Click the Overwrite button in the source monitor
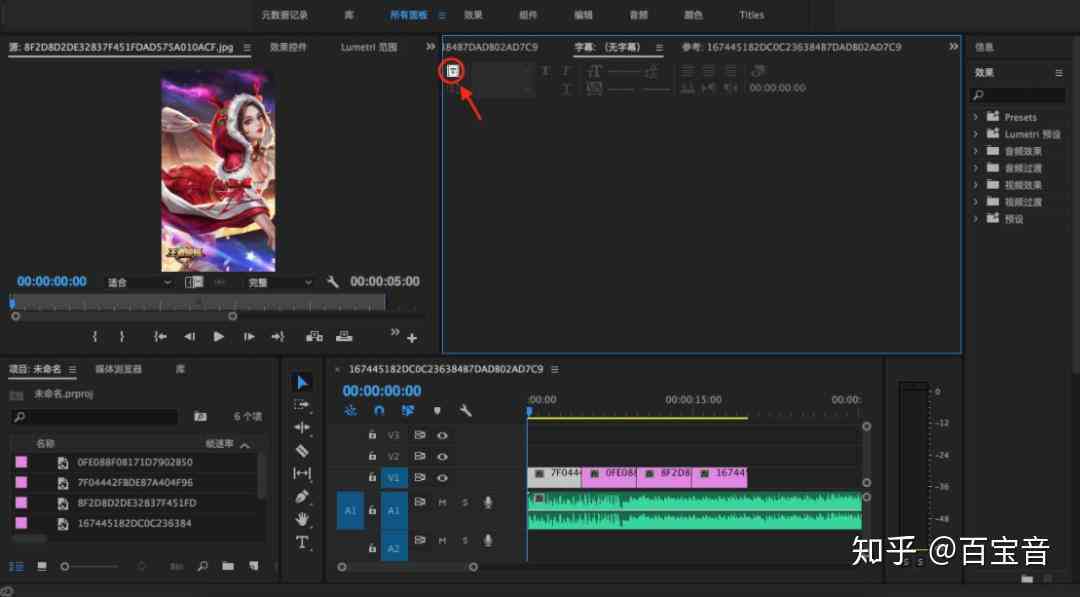 point(344,337)
